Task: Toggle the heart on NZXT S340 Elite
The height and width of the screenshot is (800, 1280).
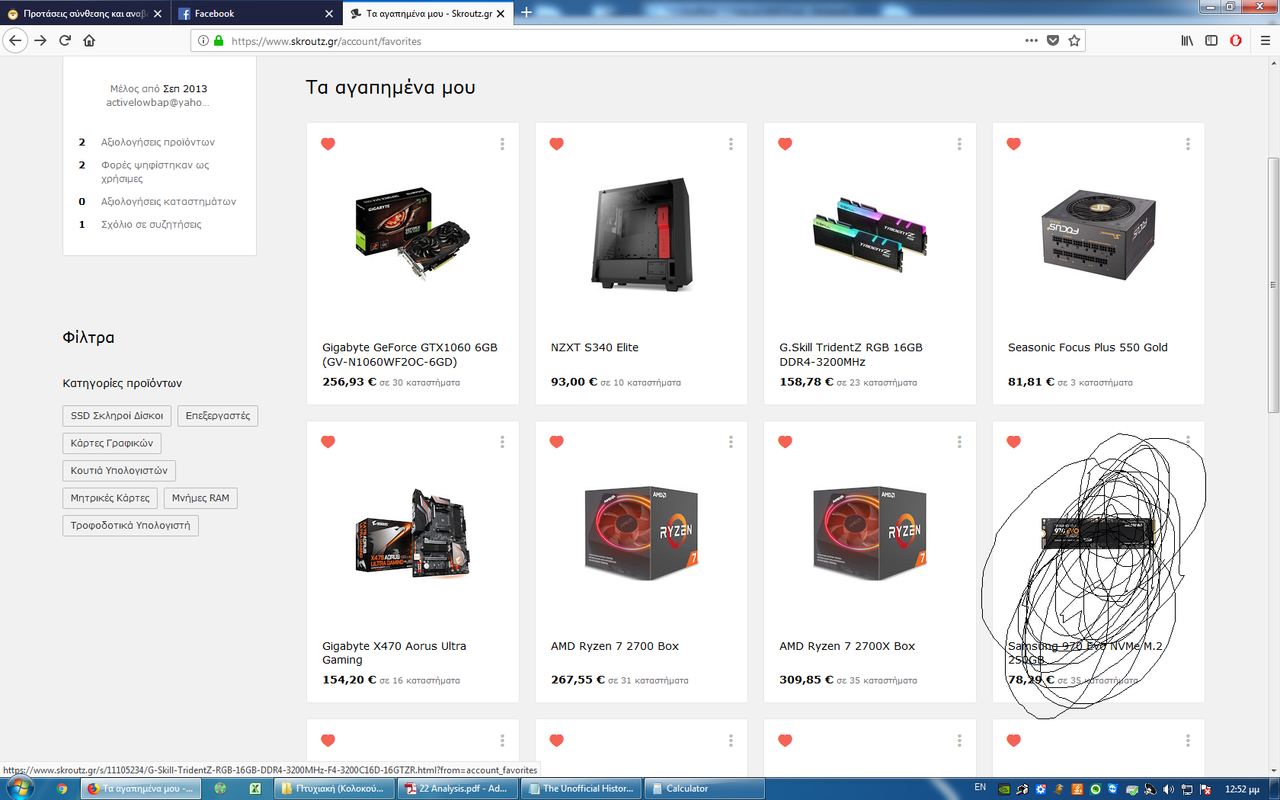Action: click(557, 144)
